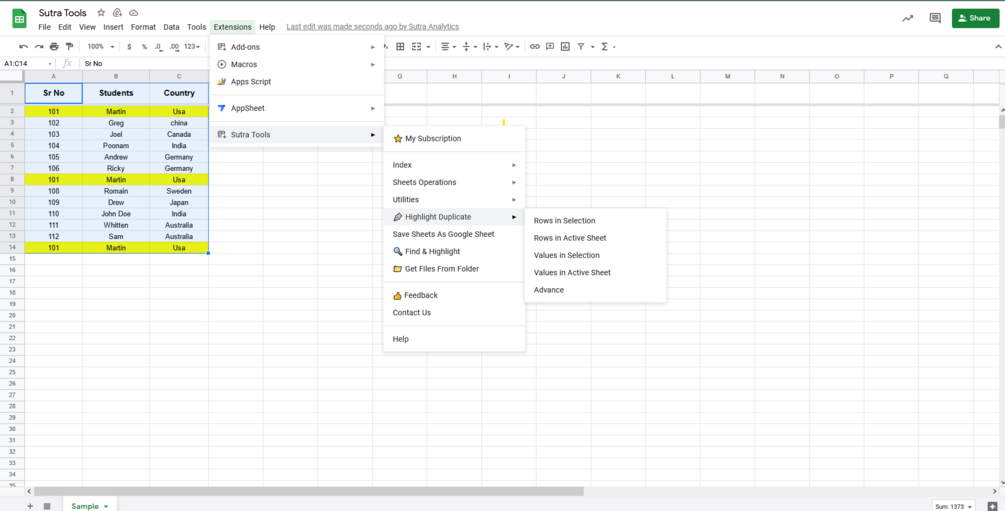1005x511 pixels.
Task: Open the File menu
Action: (x=44, y=27)
